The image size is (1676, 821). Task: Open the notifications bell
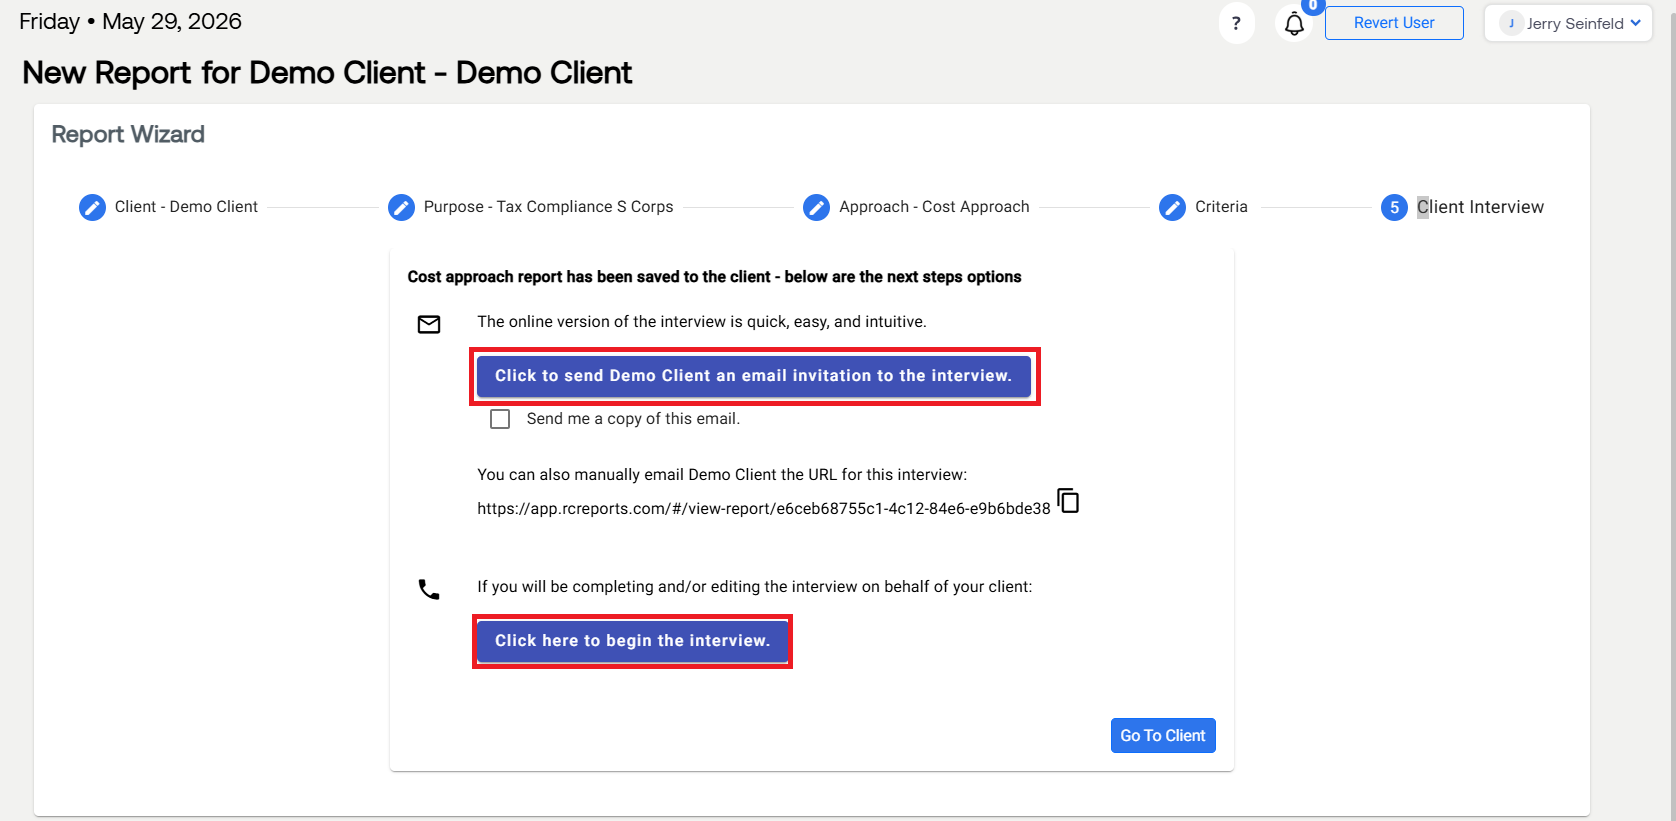click(x=1294, y=23)
